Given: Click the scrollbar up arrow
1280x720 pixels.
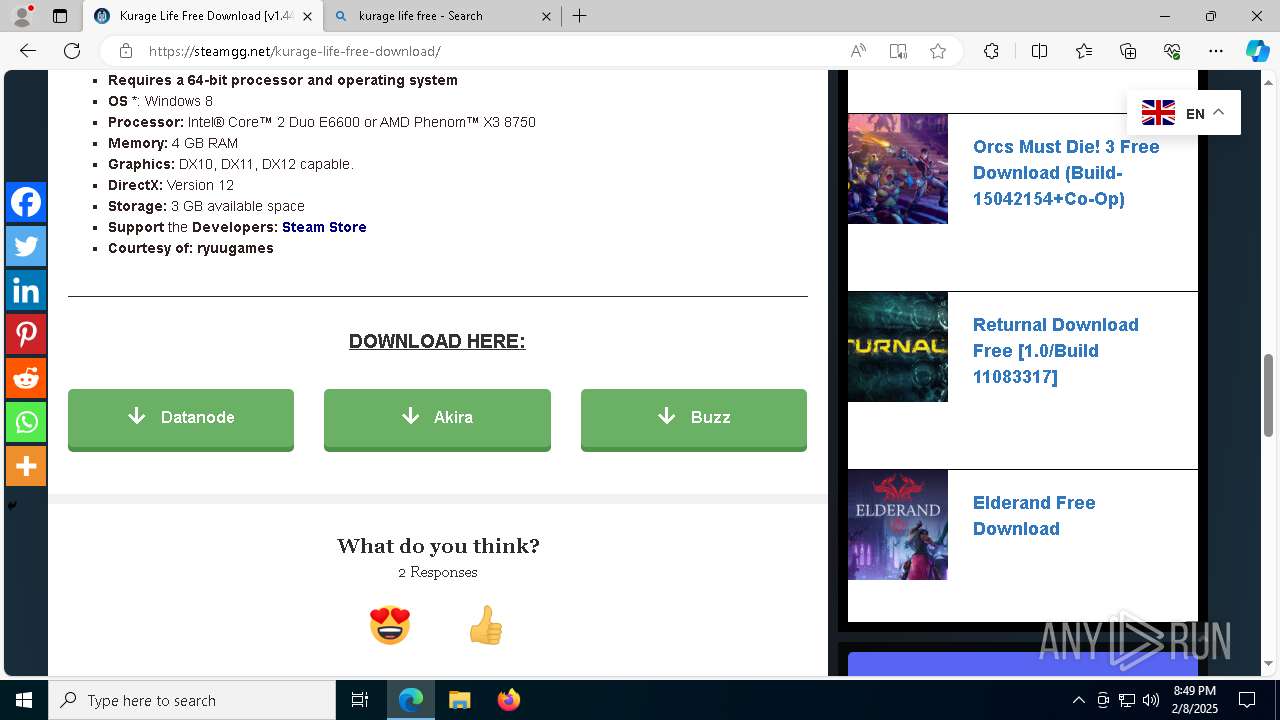Looking at the screenshot, I should point(1269,81).
